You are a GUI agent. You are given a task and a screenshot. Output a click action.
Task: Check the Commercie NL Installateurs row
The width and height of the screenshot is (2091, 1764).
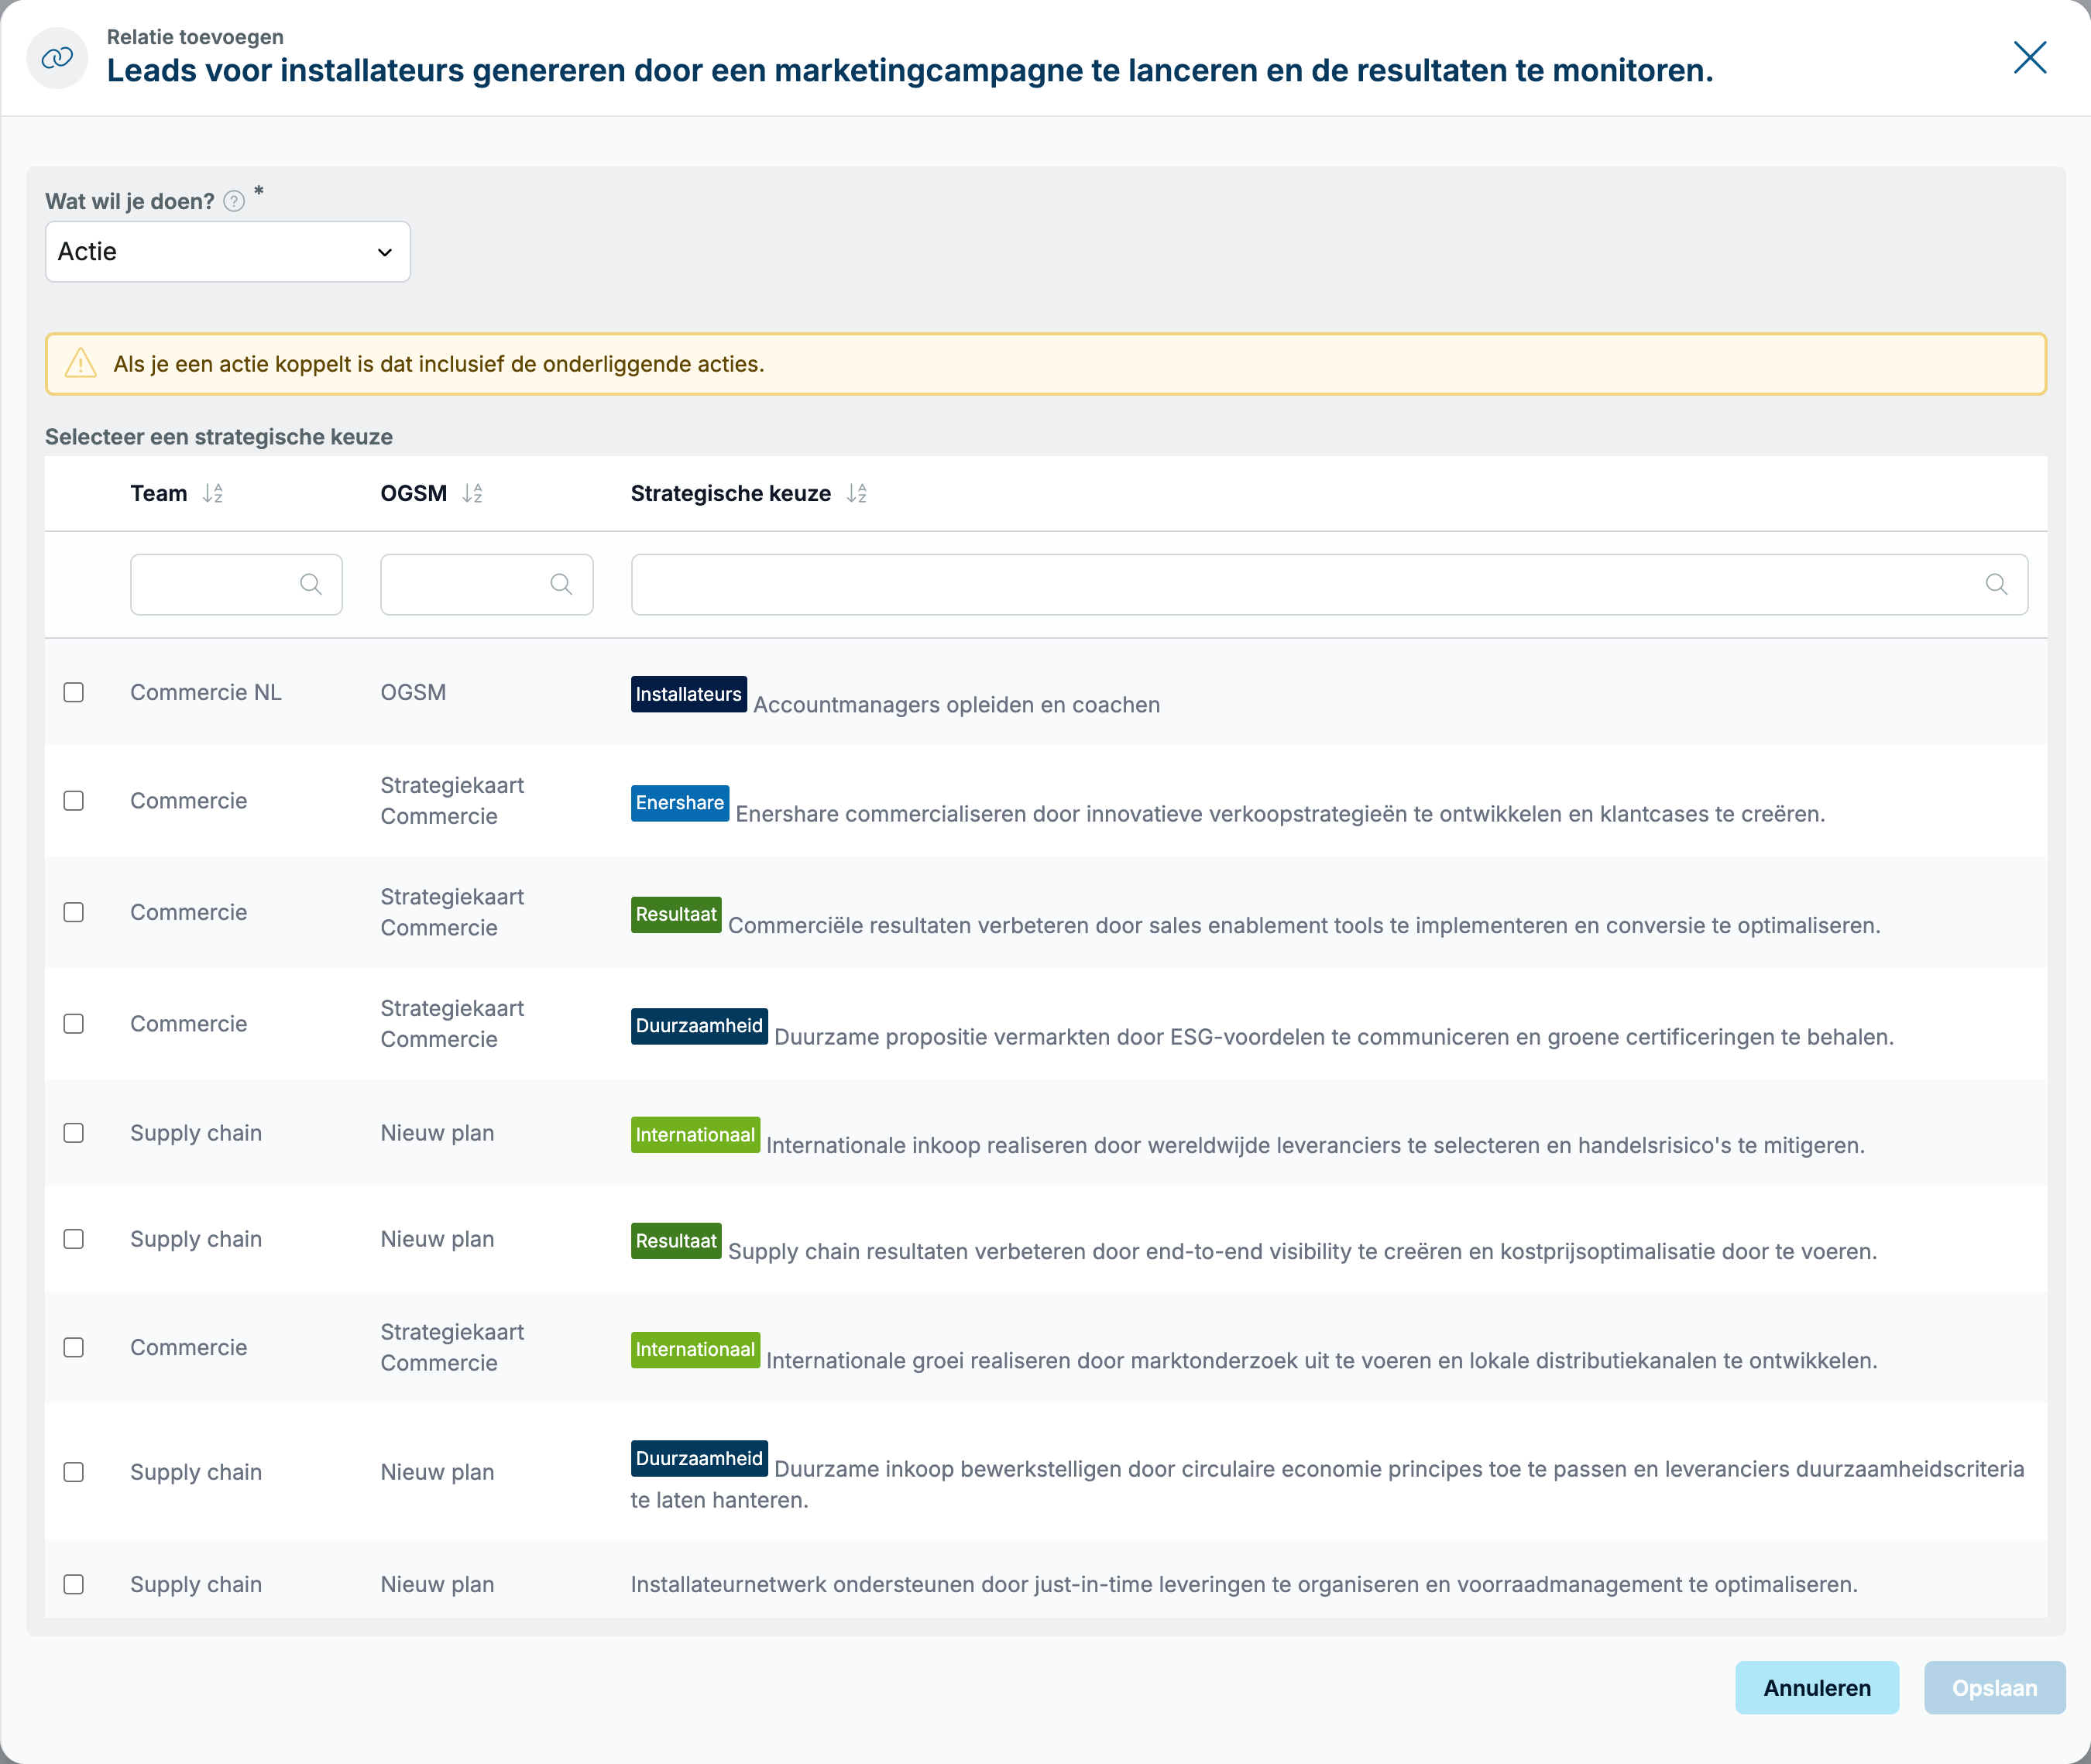(x=74, y=692)
